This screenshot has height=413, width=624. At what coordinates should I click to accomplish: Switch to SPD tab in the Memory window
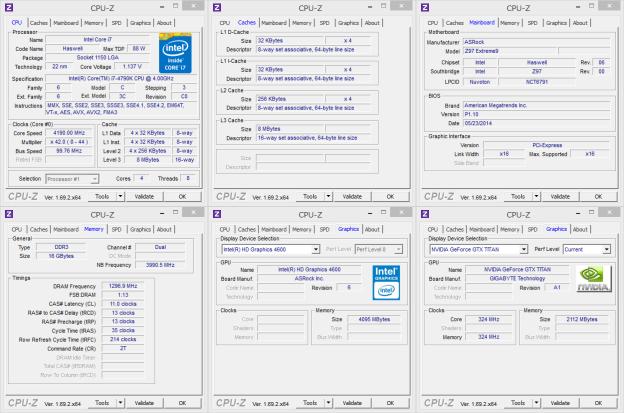coord(117,230)
